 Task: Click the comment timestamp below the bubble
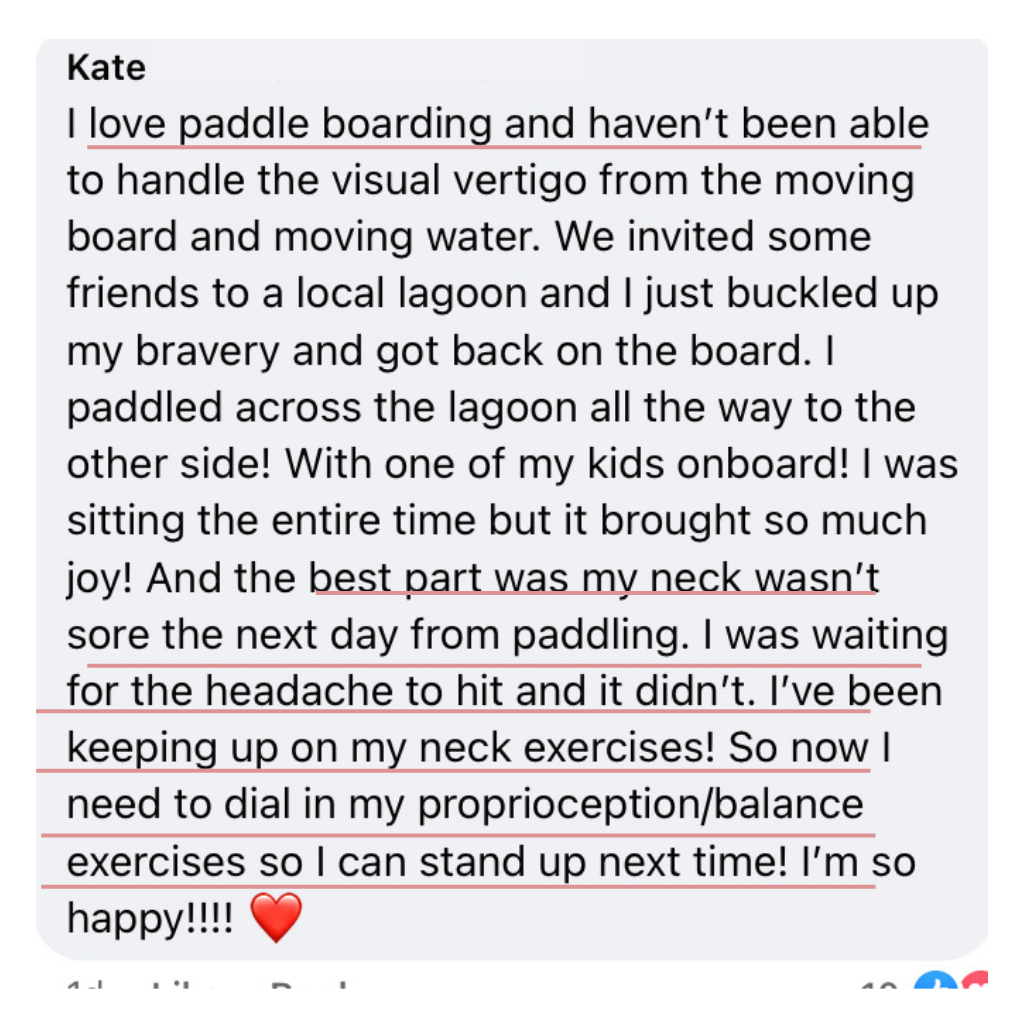click(x=86, y=984)
